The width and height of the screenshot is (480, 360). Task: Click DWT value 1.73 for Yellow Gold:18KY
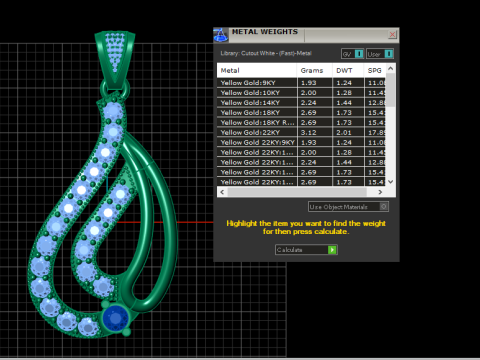click(x=344, y=113)
